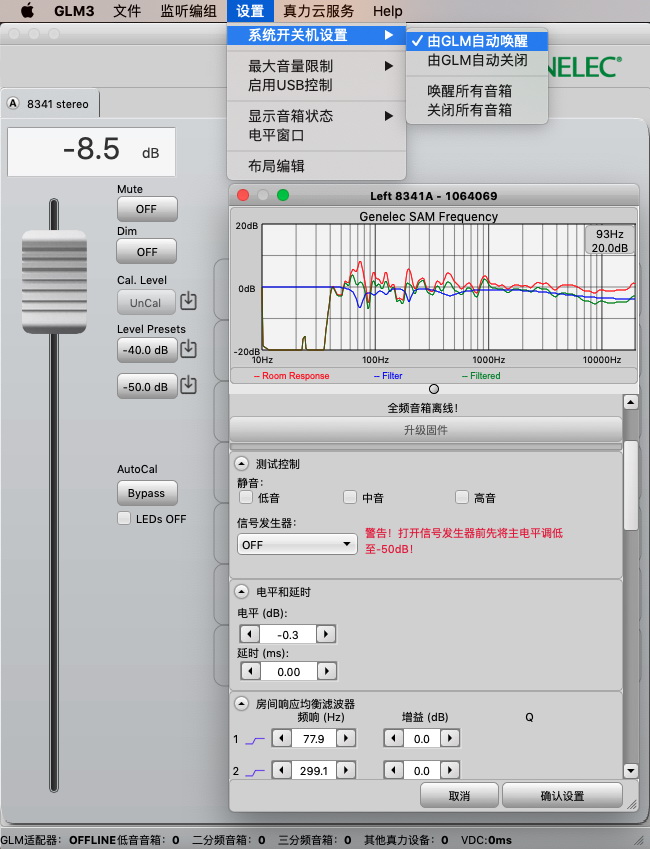Lower filter 1 gain with left arrow
This screenshot has height=849, width=650.
(x=393, y=738)
